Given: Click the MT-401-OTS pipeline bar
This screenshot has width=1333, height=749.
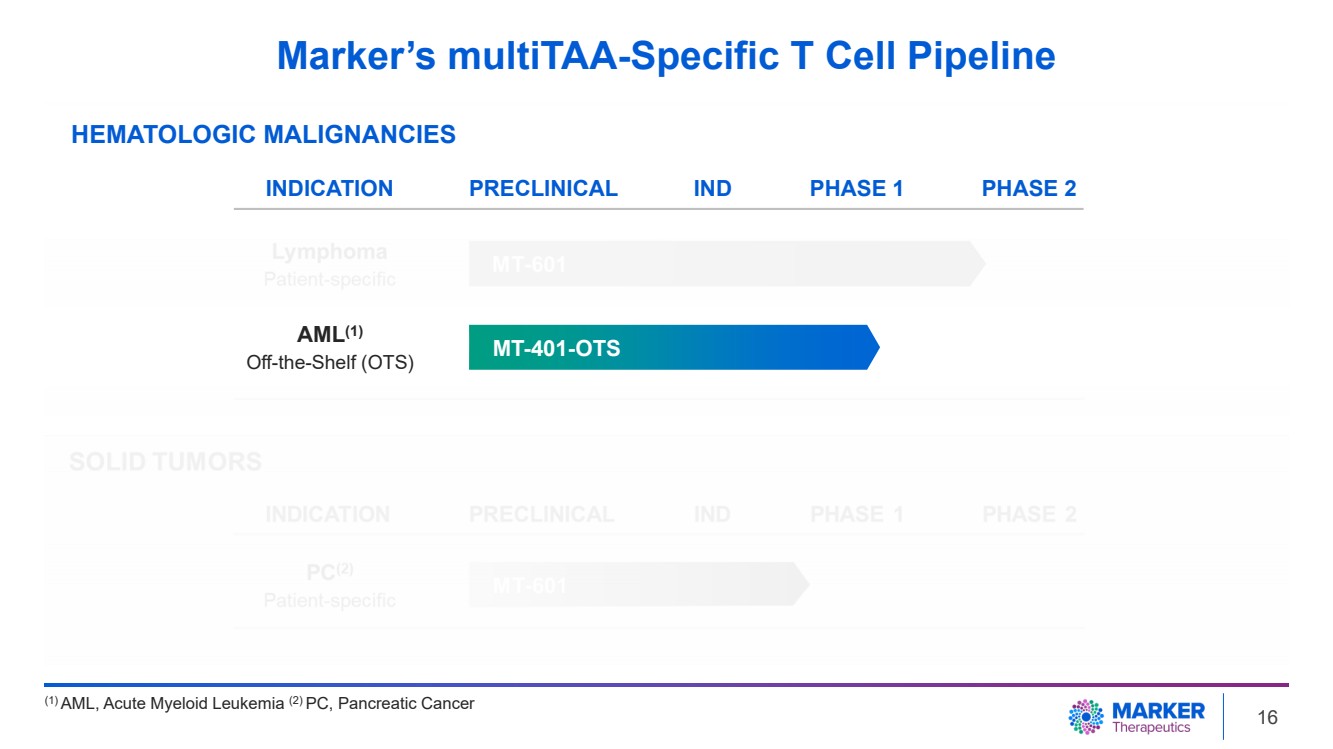Looking at the screenshot, I should (x=672, y=348).
